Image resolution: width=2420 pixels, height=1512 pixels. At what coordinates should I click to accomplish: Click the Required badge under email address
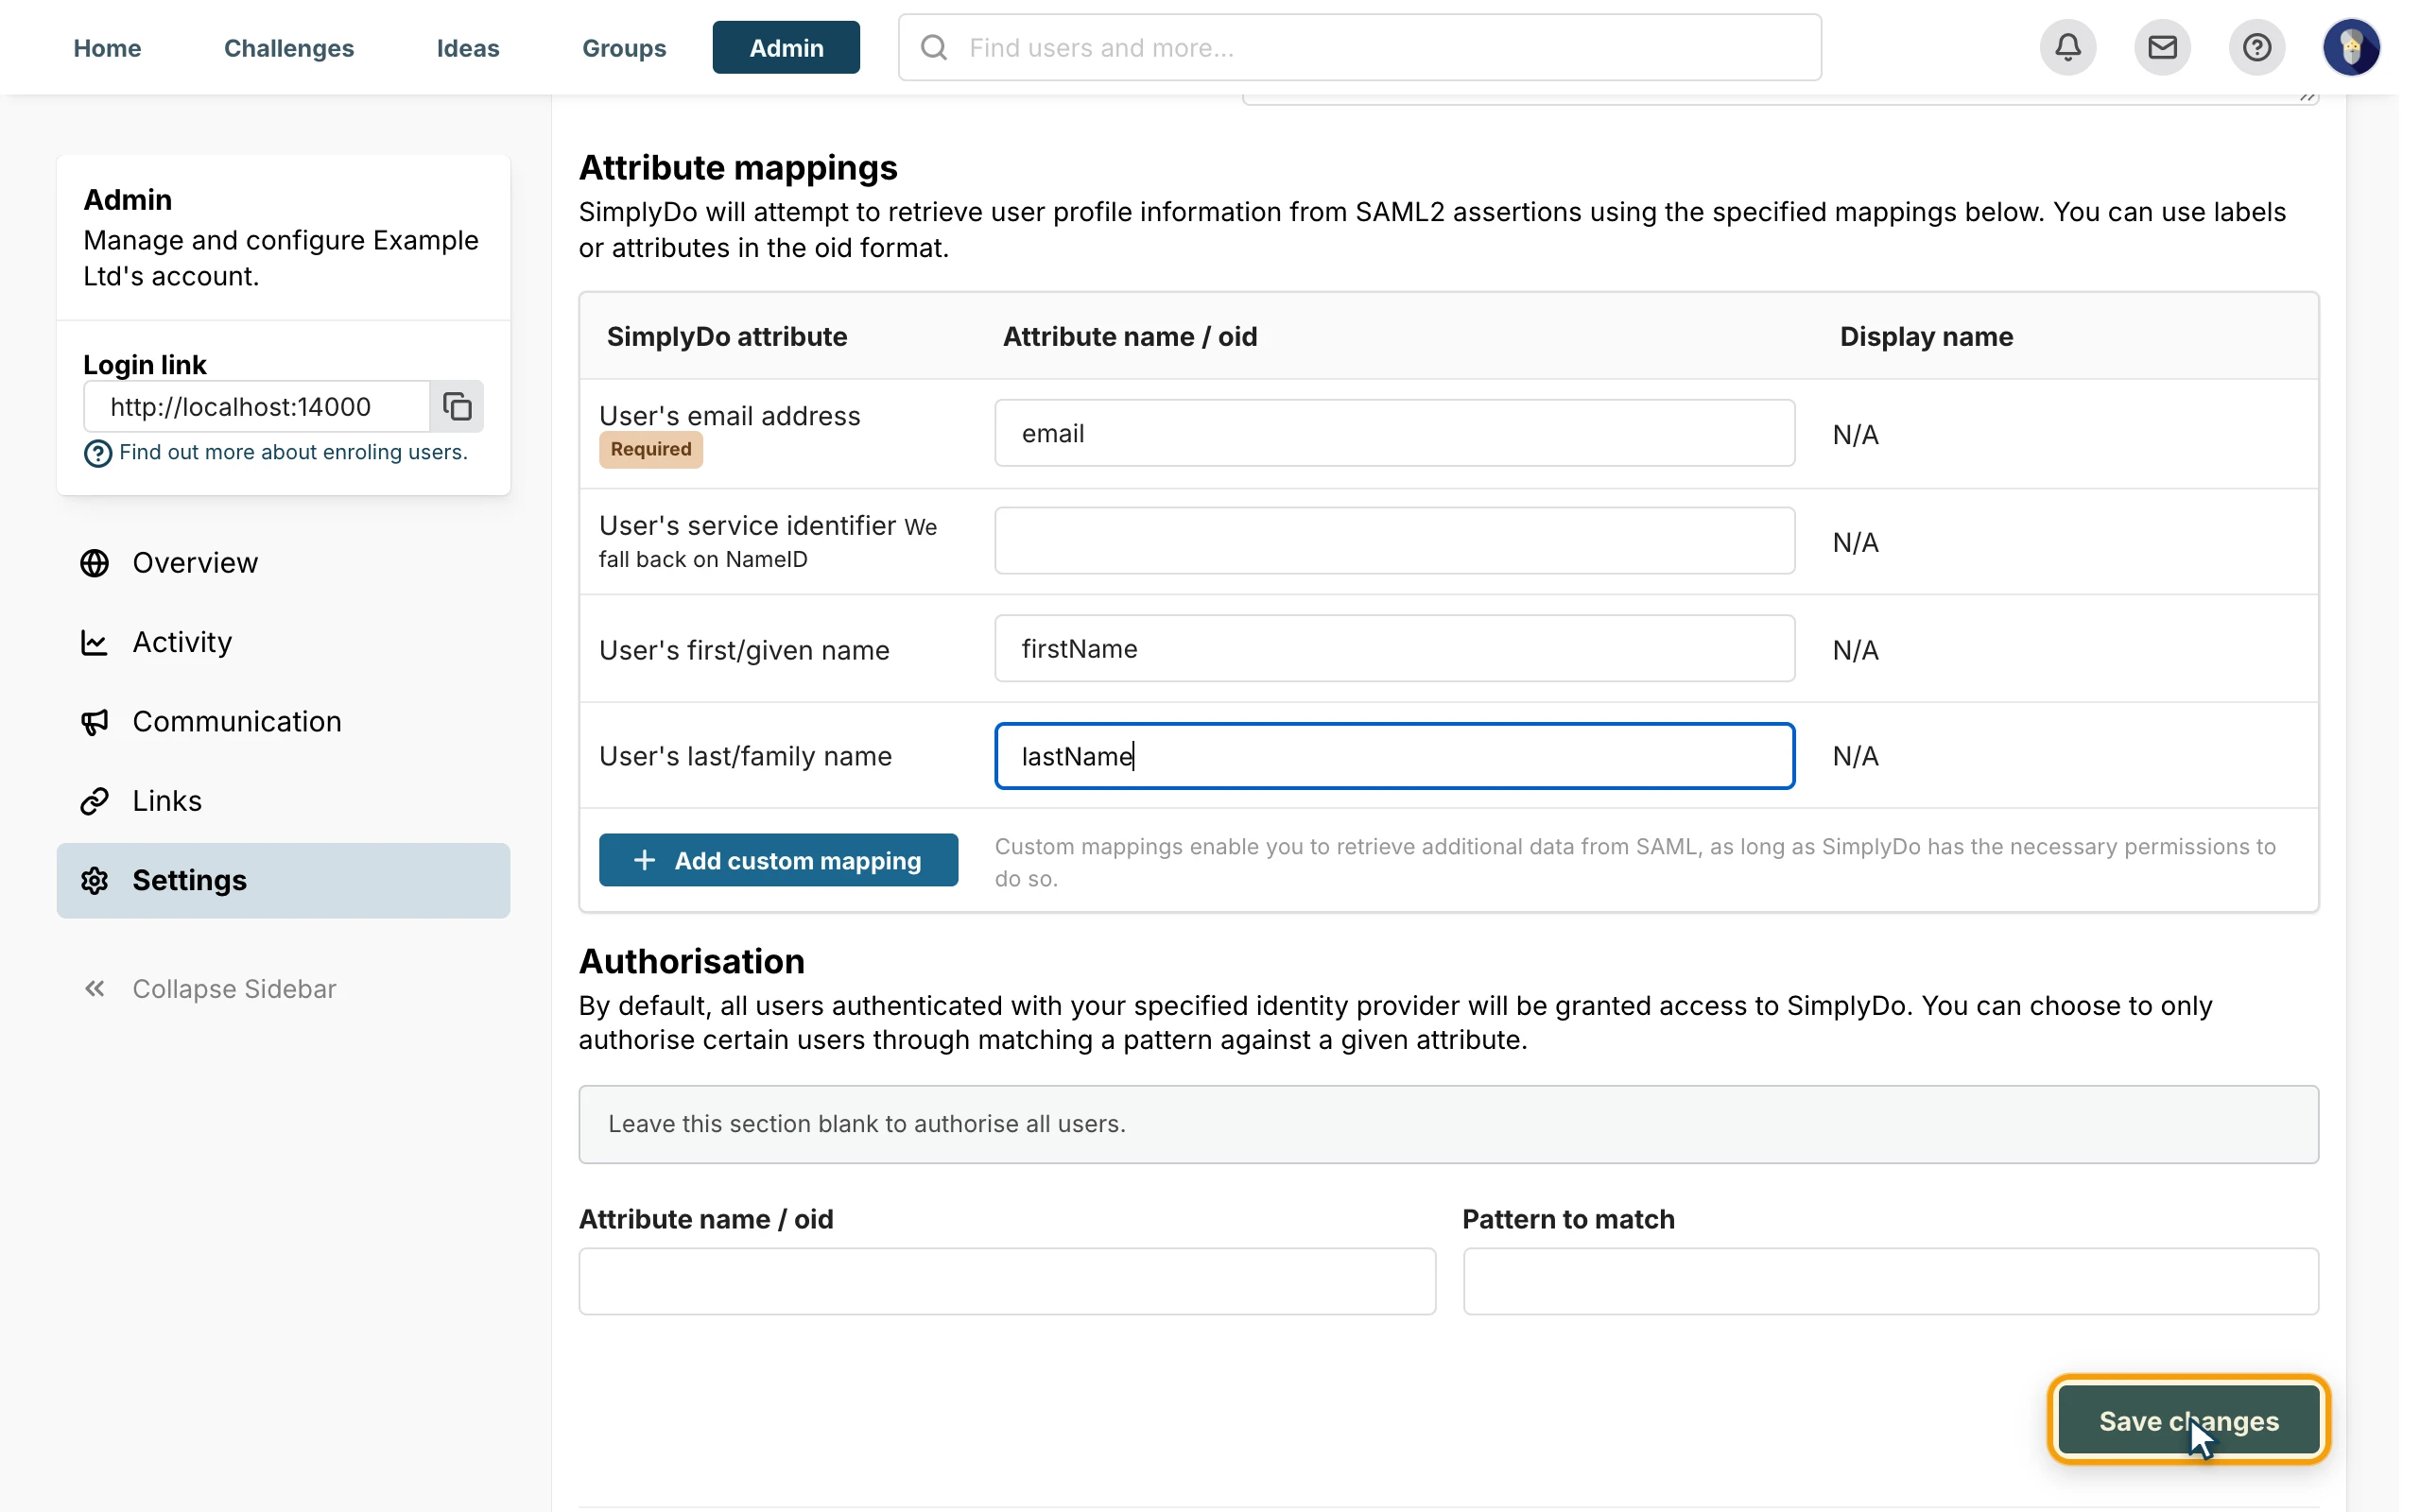click(x=651, y=449)
